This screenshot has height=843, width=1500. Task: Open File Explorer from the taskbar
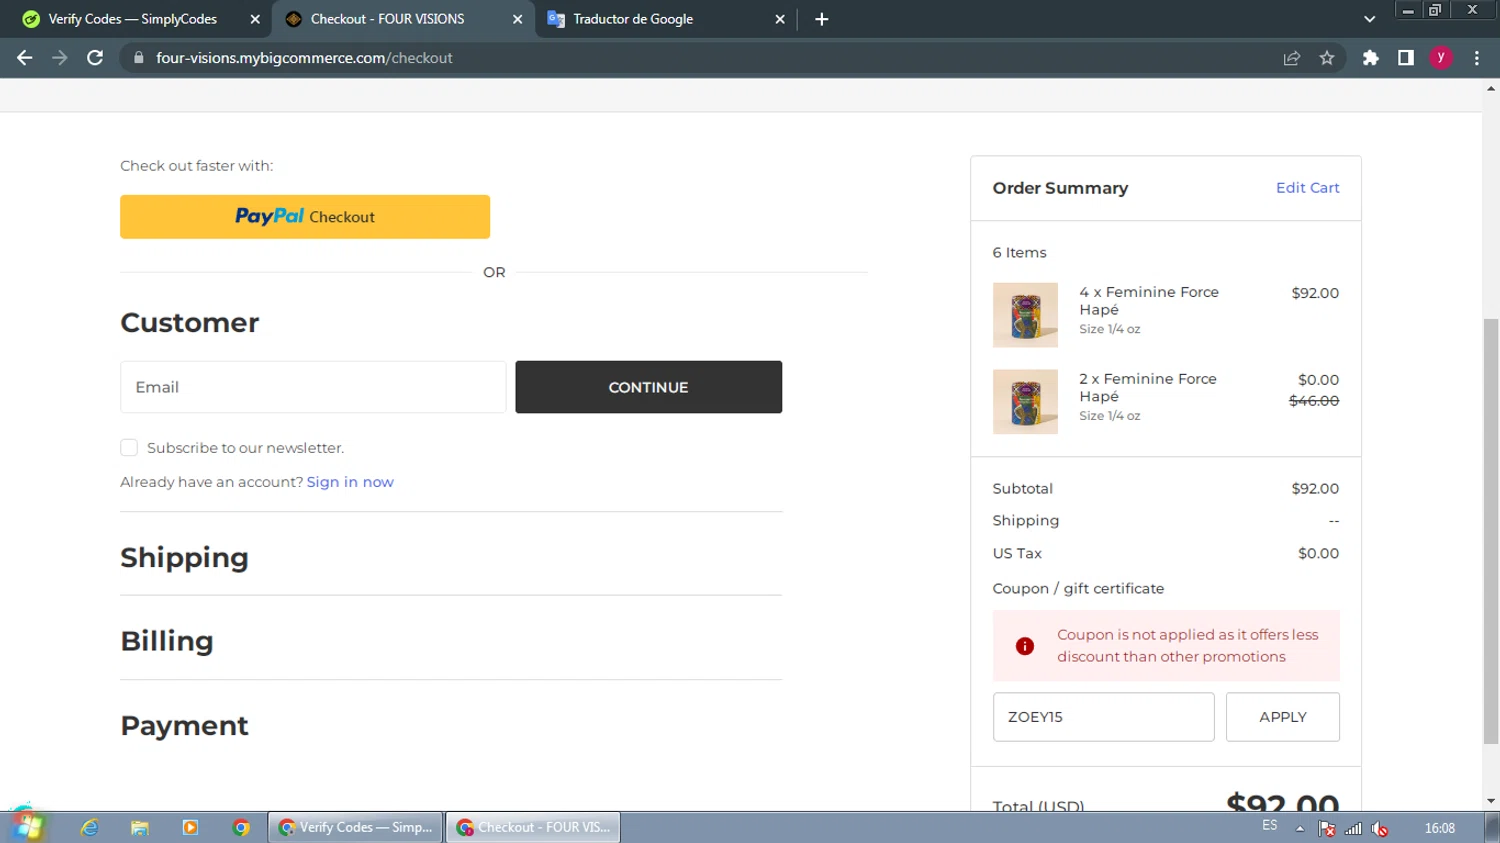(140, 828)
